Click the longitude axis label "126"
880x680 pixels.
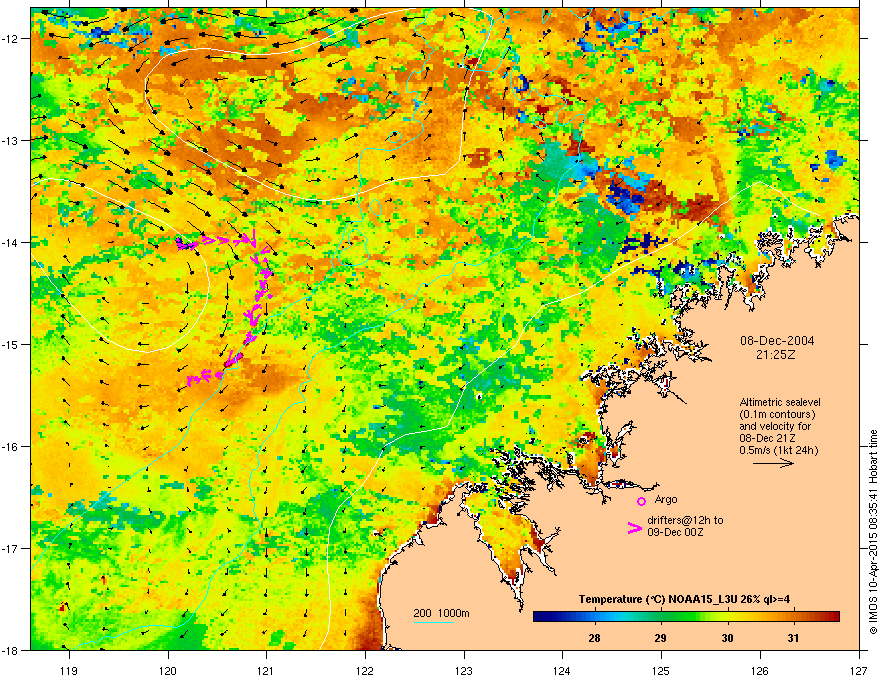pyautogui.click(x=760, y=670)
